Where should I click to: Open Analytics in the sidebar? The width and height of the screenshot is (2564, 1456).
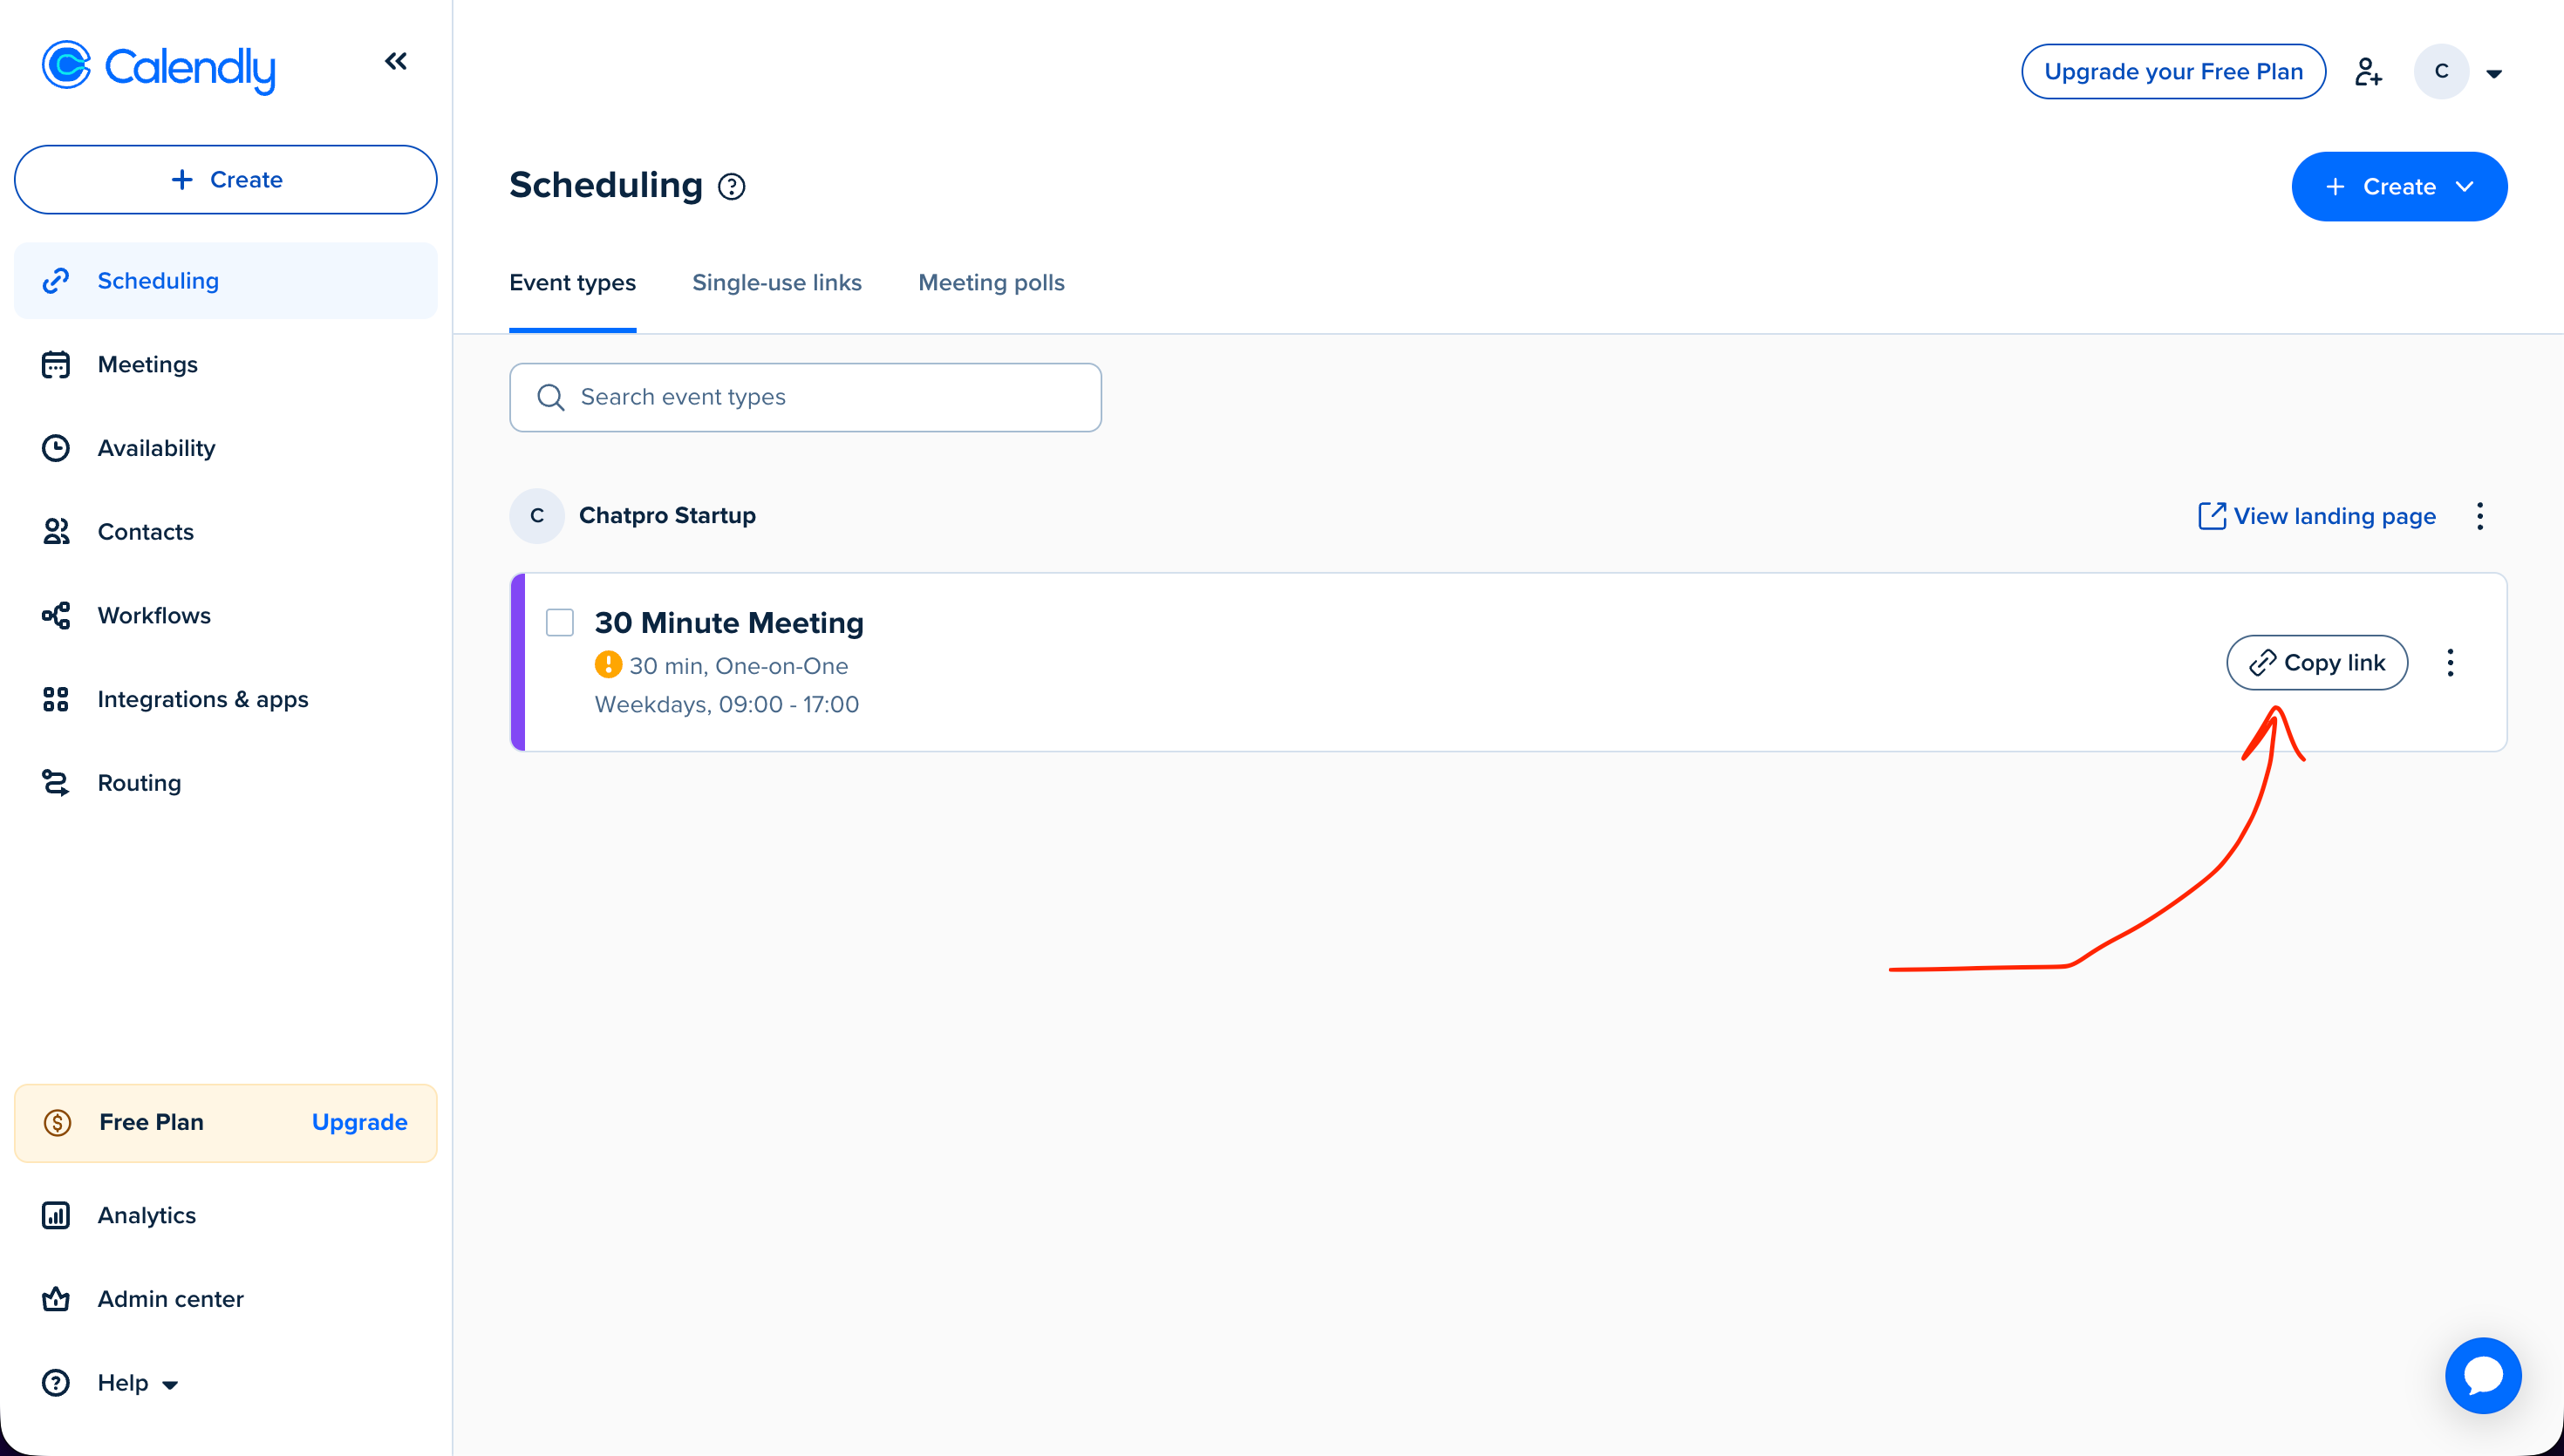point(146,1215)
